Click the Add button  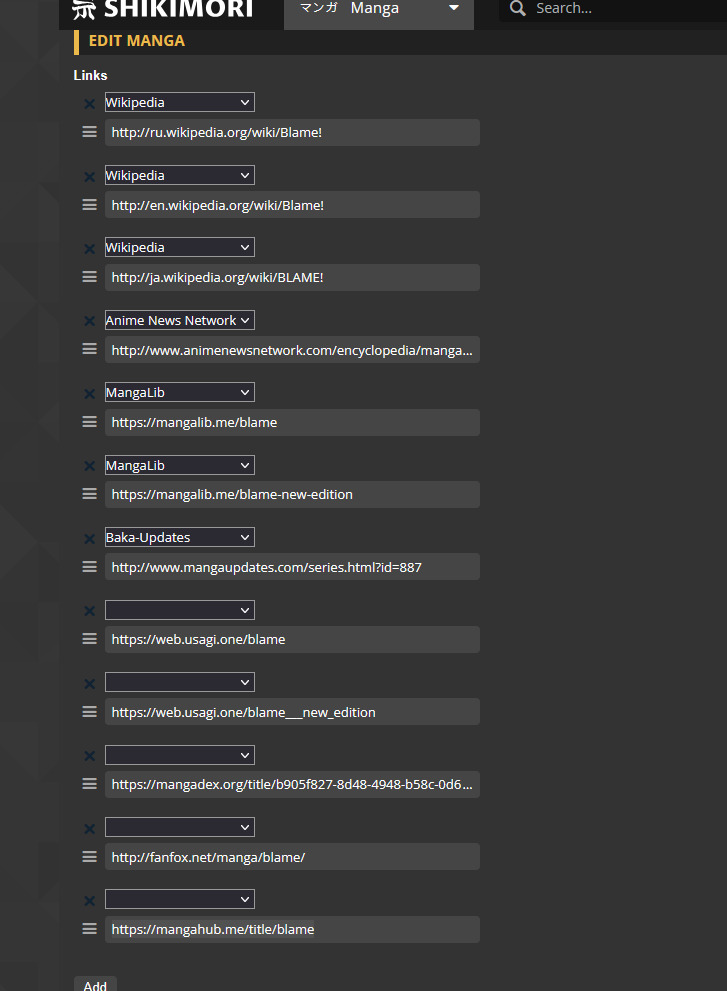(x=95, y=985)
